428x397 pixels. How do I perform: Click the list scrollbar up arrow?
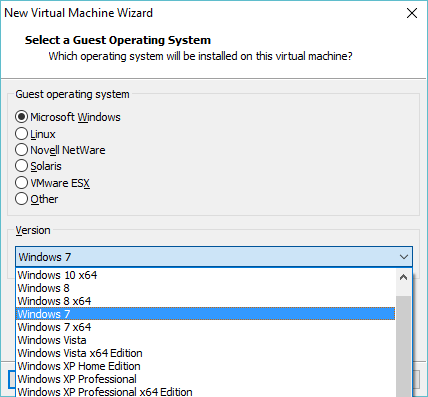403,277
